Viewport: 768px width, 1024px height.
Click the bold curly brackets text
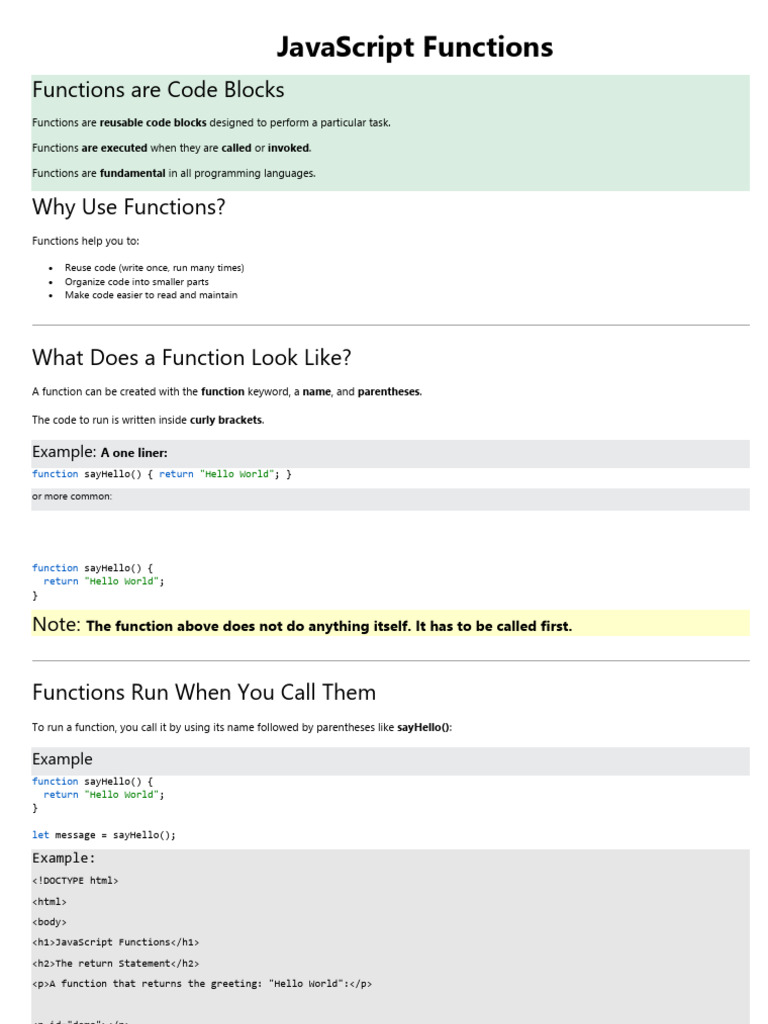226,420
